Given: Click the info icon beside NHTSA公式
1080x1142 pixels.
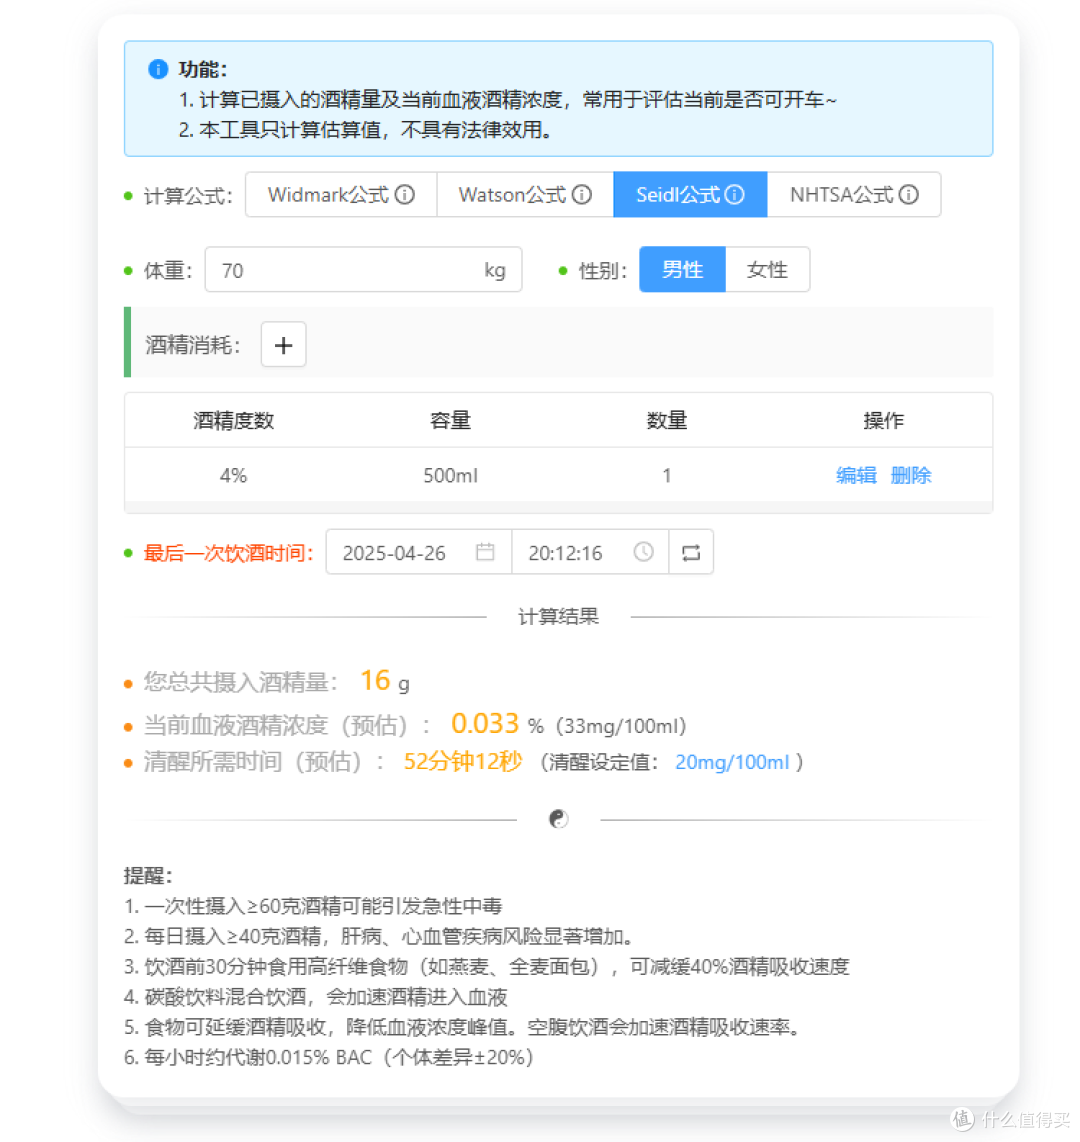Looking at the screenshot, I should tap(909, 194).
